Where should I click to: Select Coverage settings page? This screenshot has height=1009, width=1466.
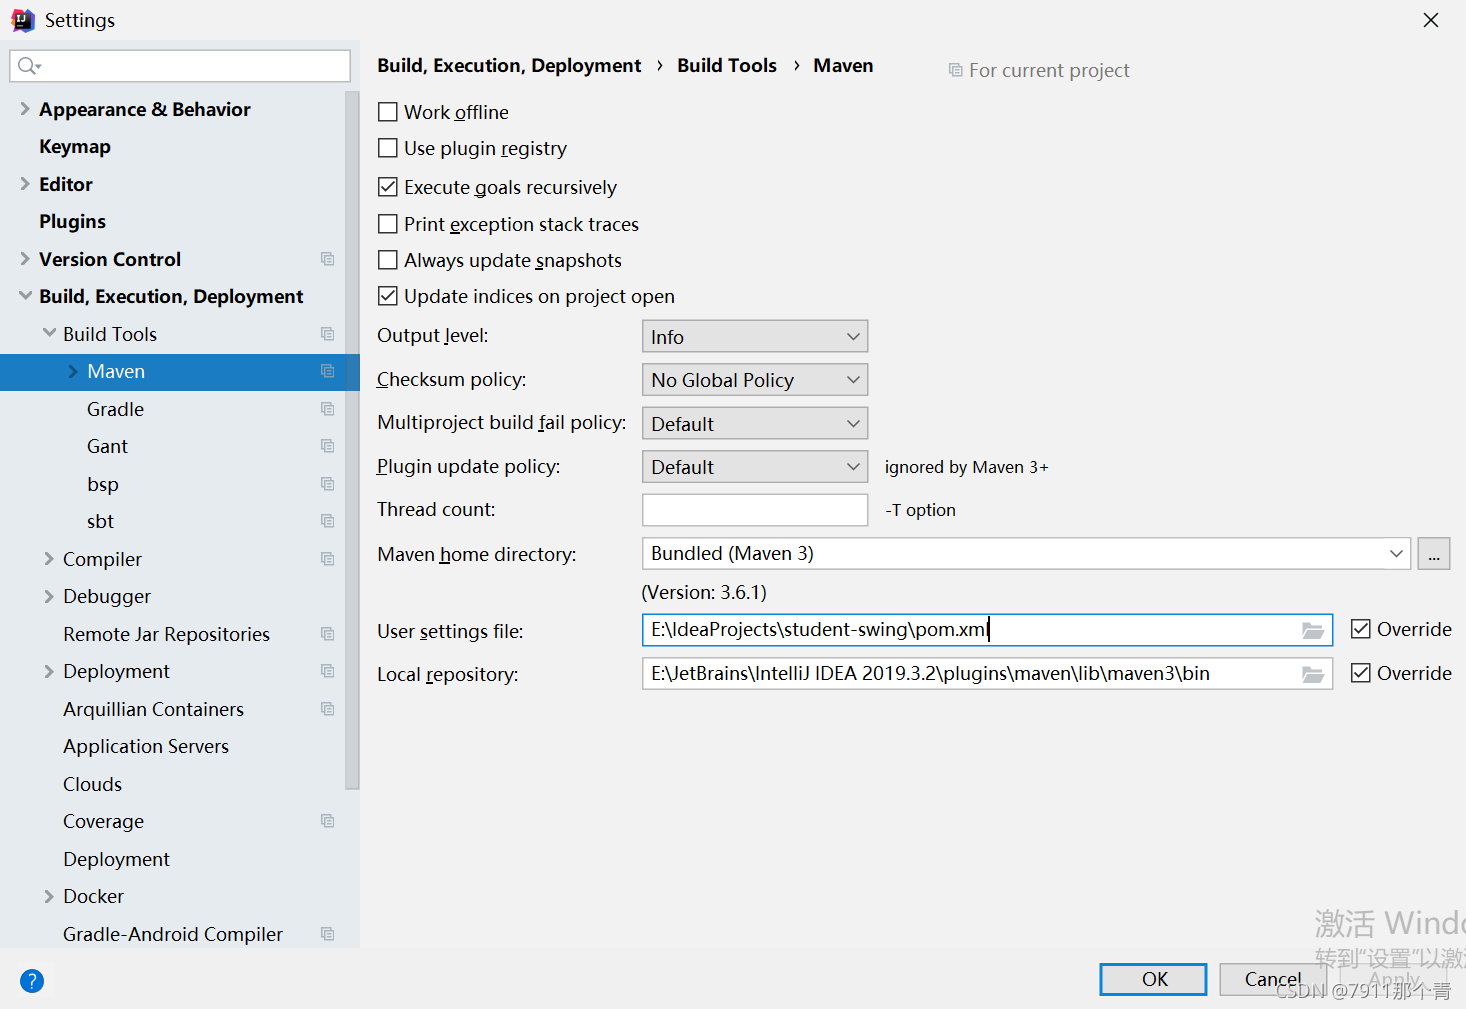click(x=103, y=821)
